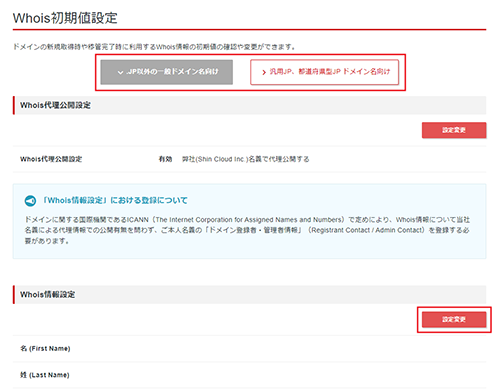This screenshot has width=500, height=391.
Task: Click the announcement megaphone icon in the info box
Action: click(30, 201)
